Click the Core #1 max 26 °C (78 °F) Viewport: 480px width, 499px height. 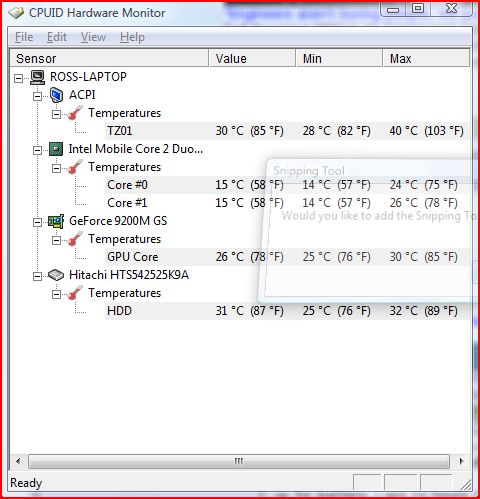click(x=424, y=203)
